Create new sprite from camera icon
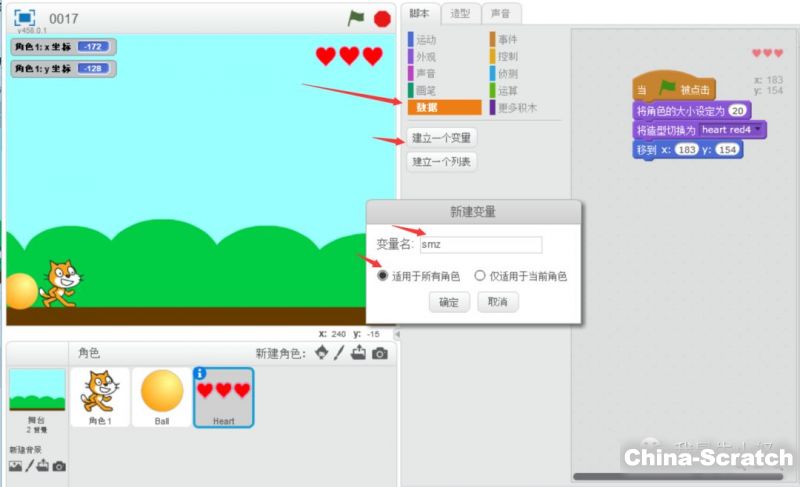Screen dimensions: 800x487 tap(379, 353)
